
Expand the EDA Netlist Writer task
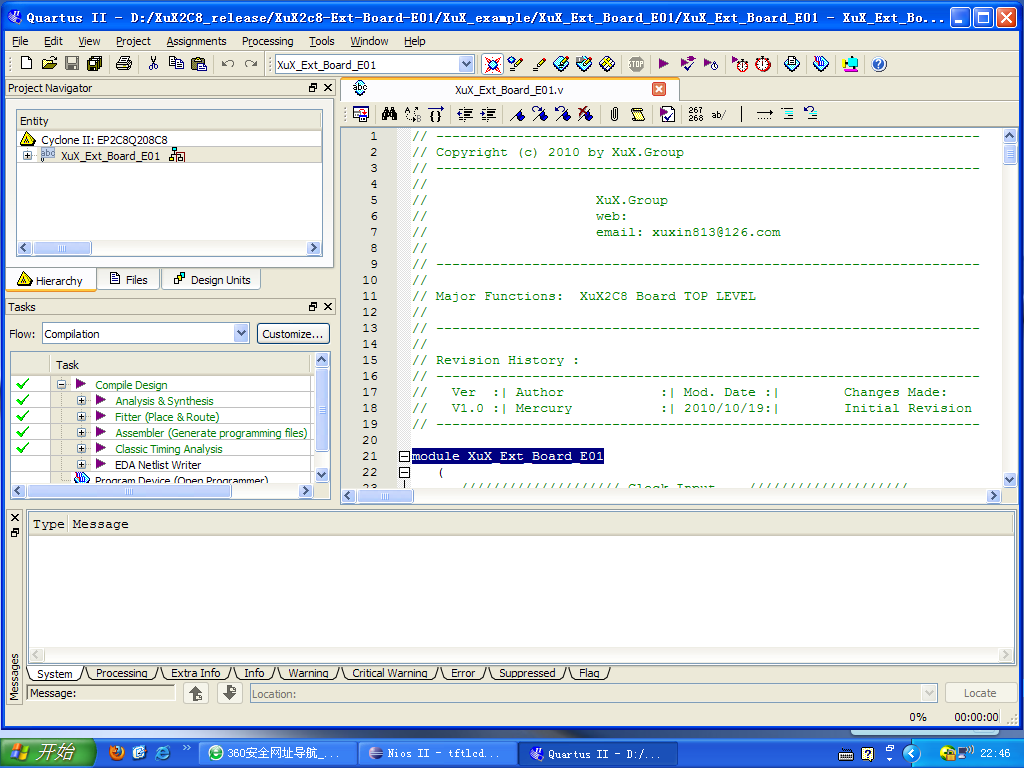point(81,464)
